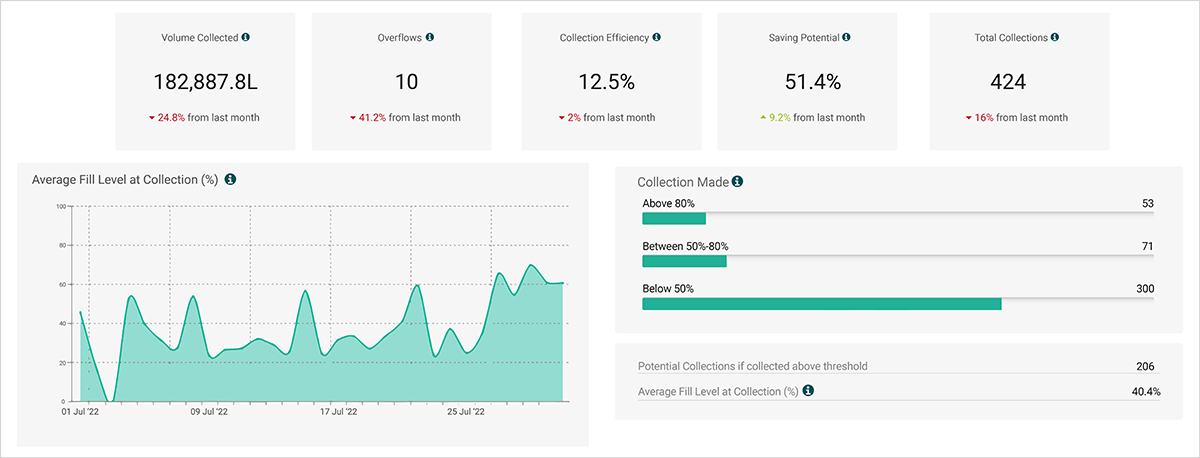Click the red arrow under Collection Efficiency
Viewport: 1200px width, 458px height.
point(562,118)
